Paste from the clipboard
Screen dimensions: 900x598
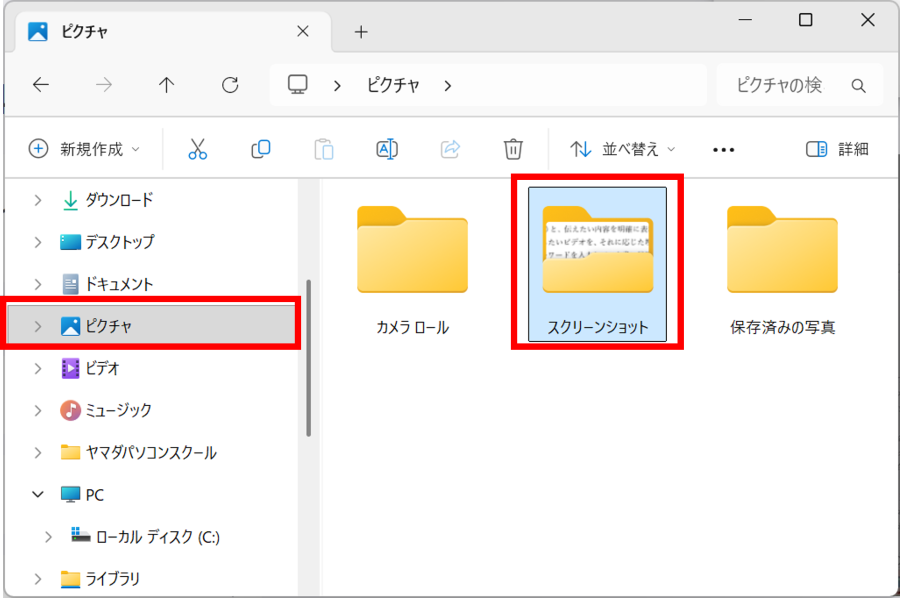(323, 148)
